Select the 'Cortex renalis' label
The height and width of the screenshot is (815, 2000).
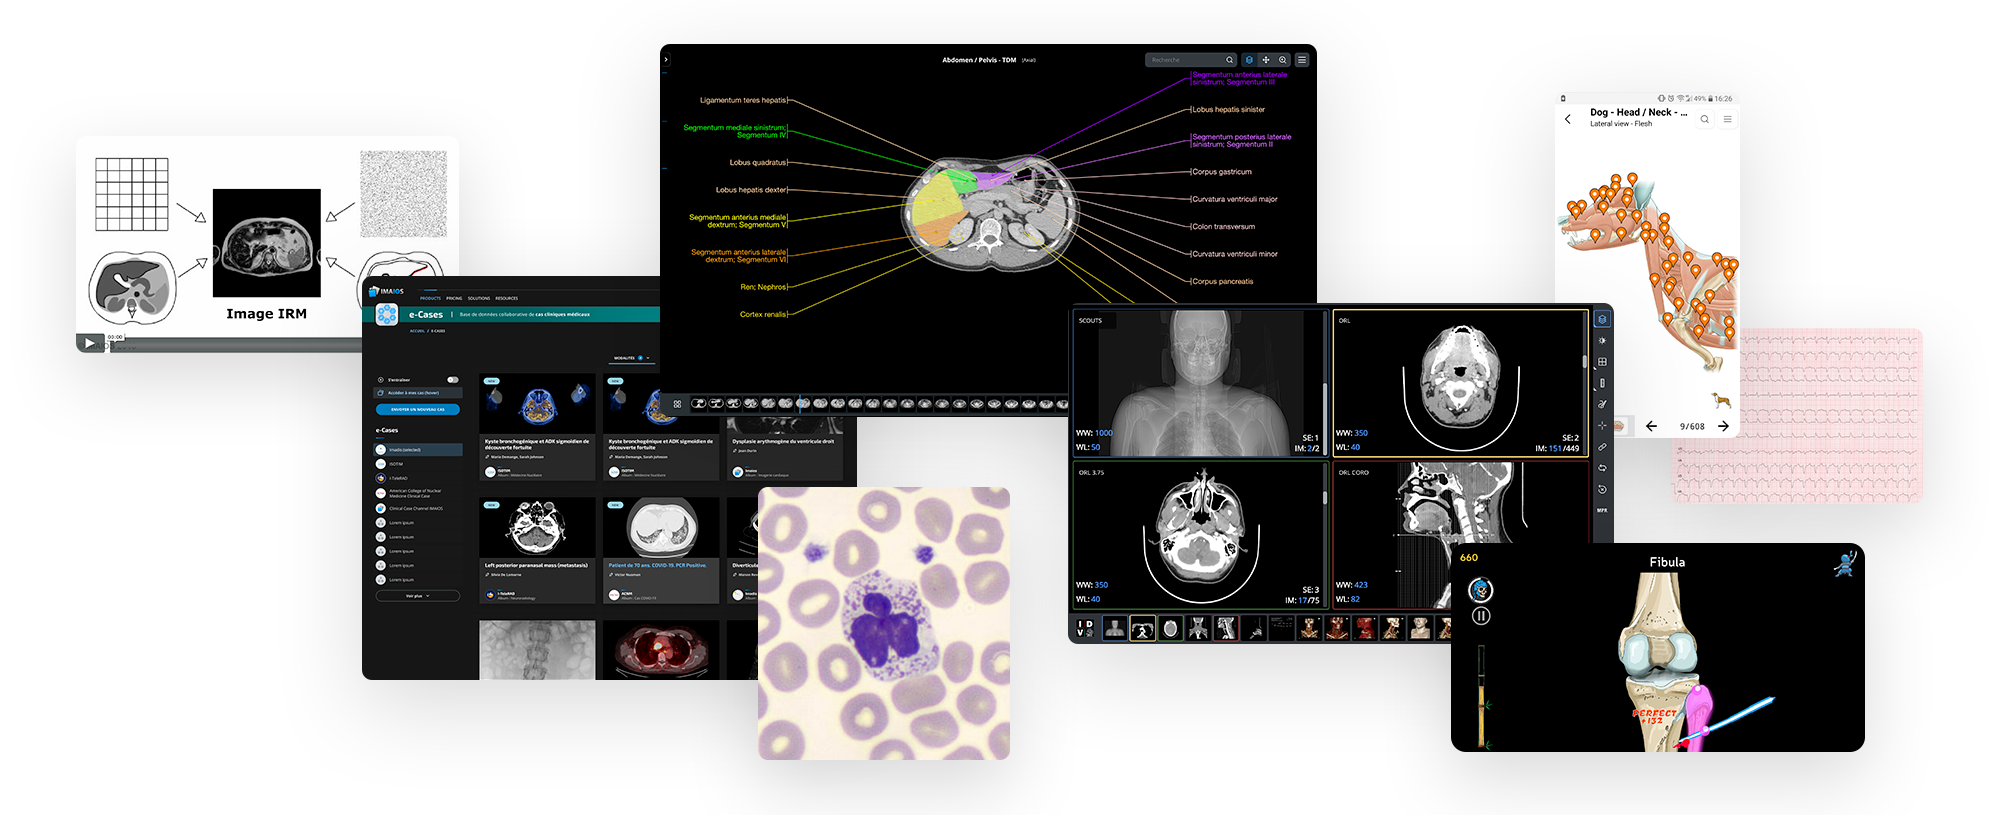[763, 314]
